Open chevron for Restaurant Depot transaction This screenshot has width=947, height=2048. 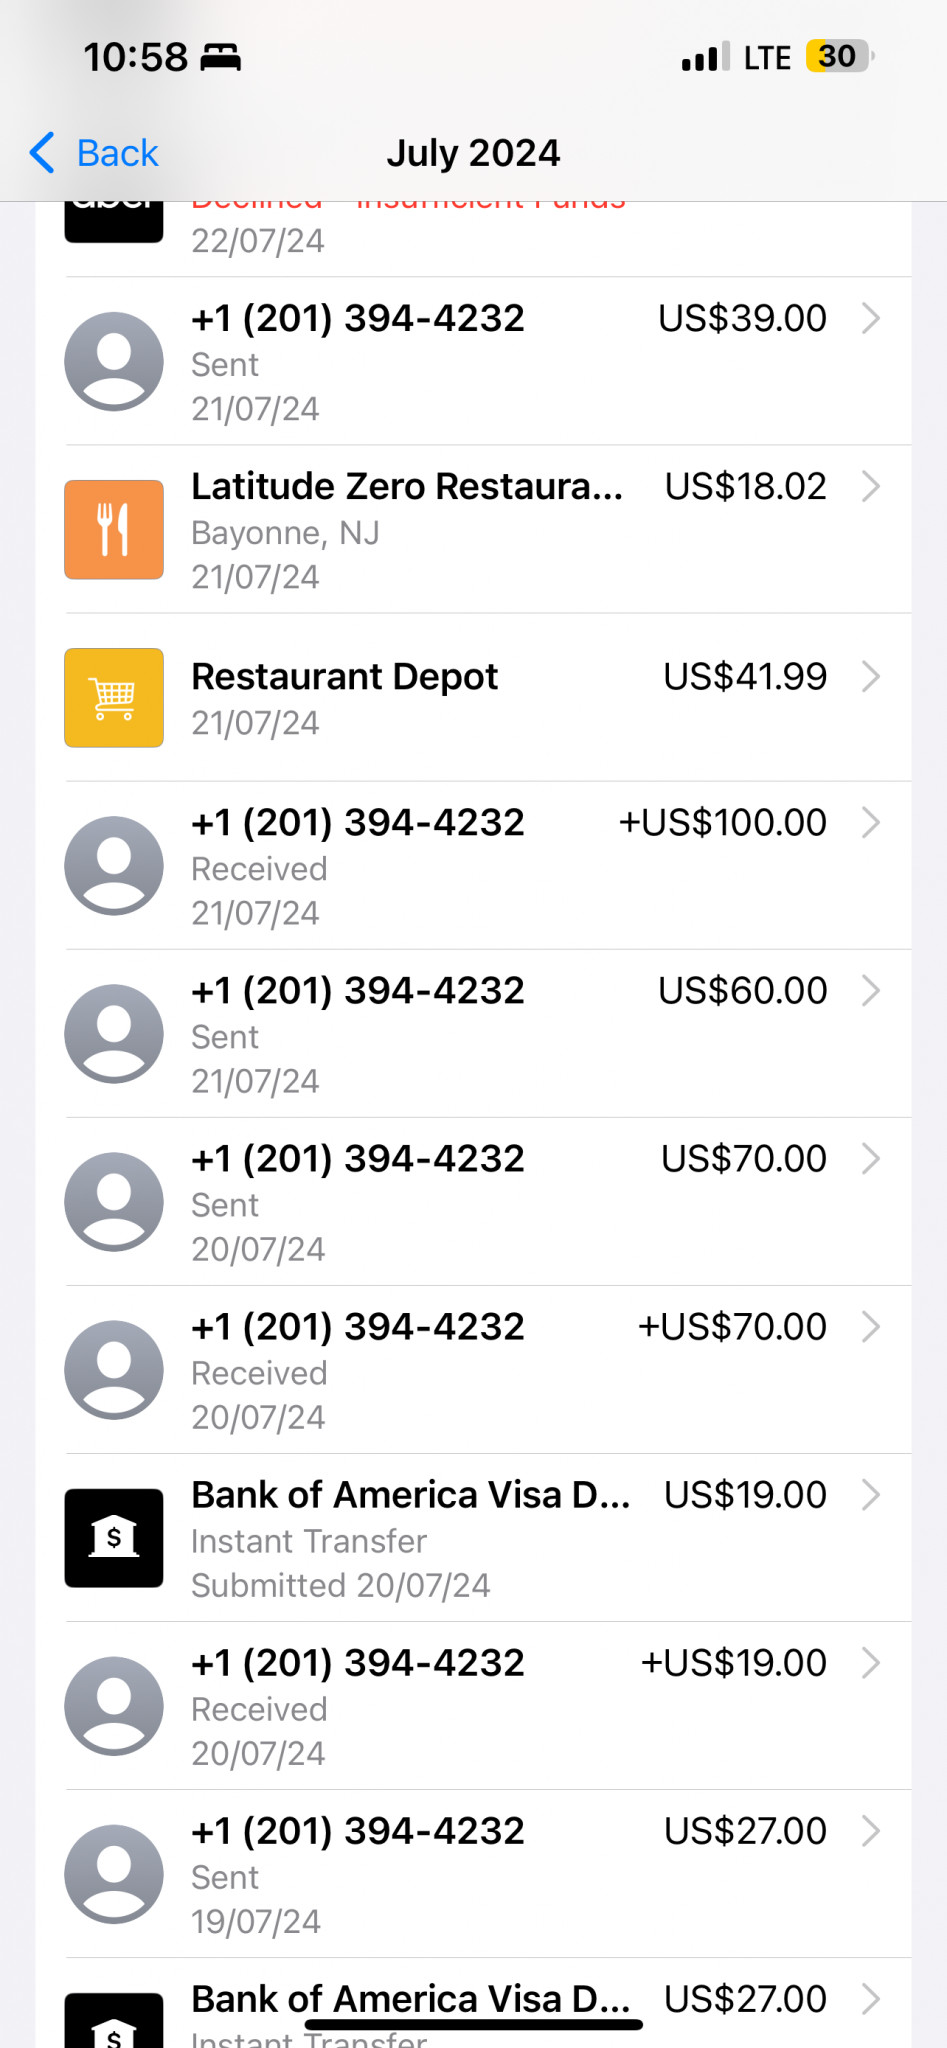pyautogui.click(x=871, y=677)
